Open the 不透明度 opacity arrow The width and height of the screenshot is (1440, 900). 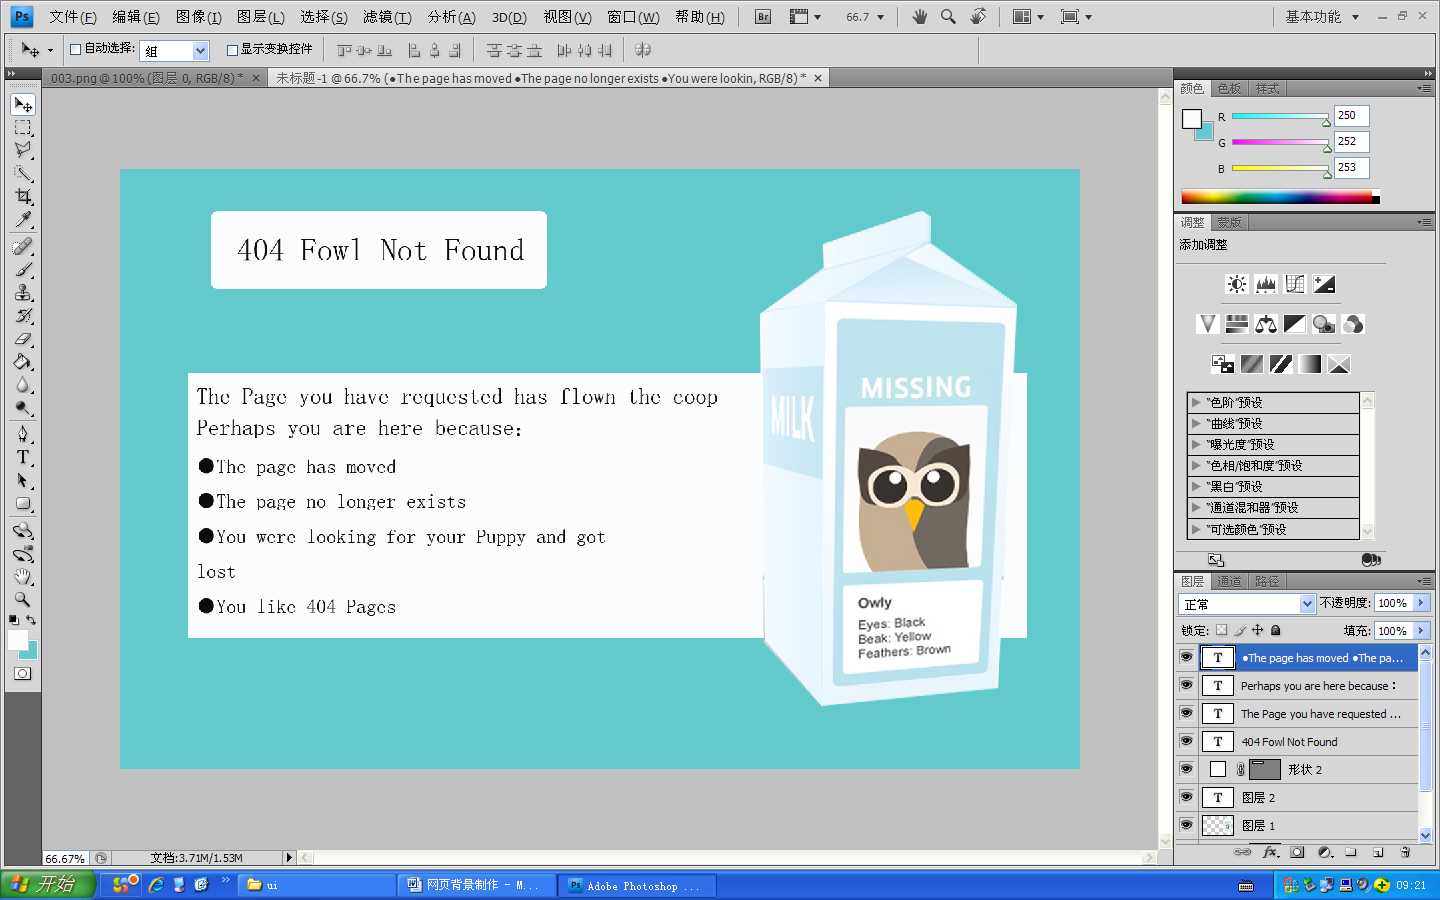[x=1421, y=603]
